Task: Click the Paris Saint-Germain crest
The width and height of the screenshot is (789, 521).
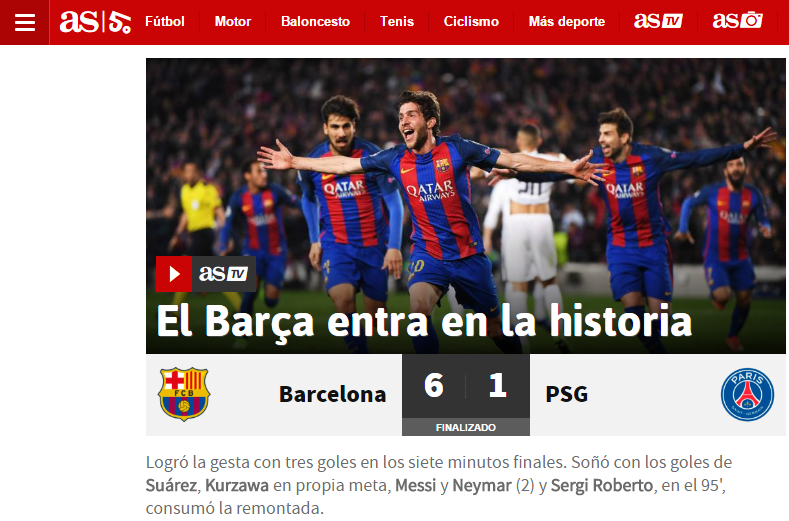Action: point(747,394)
